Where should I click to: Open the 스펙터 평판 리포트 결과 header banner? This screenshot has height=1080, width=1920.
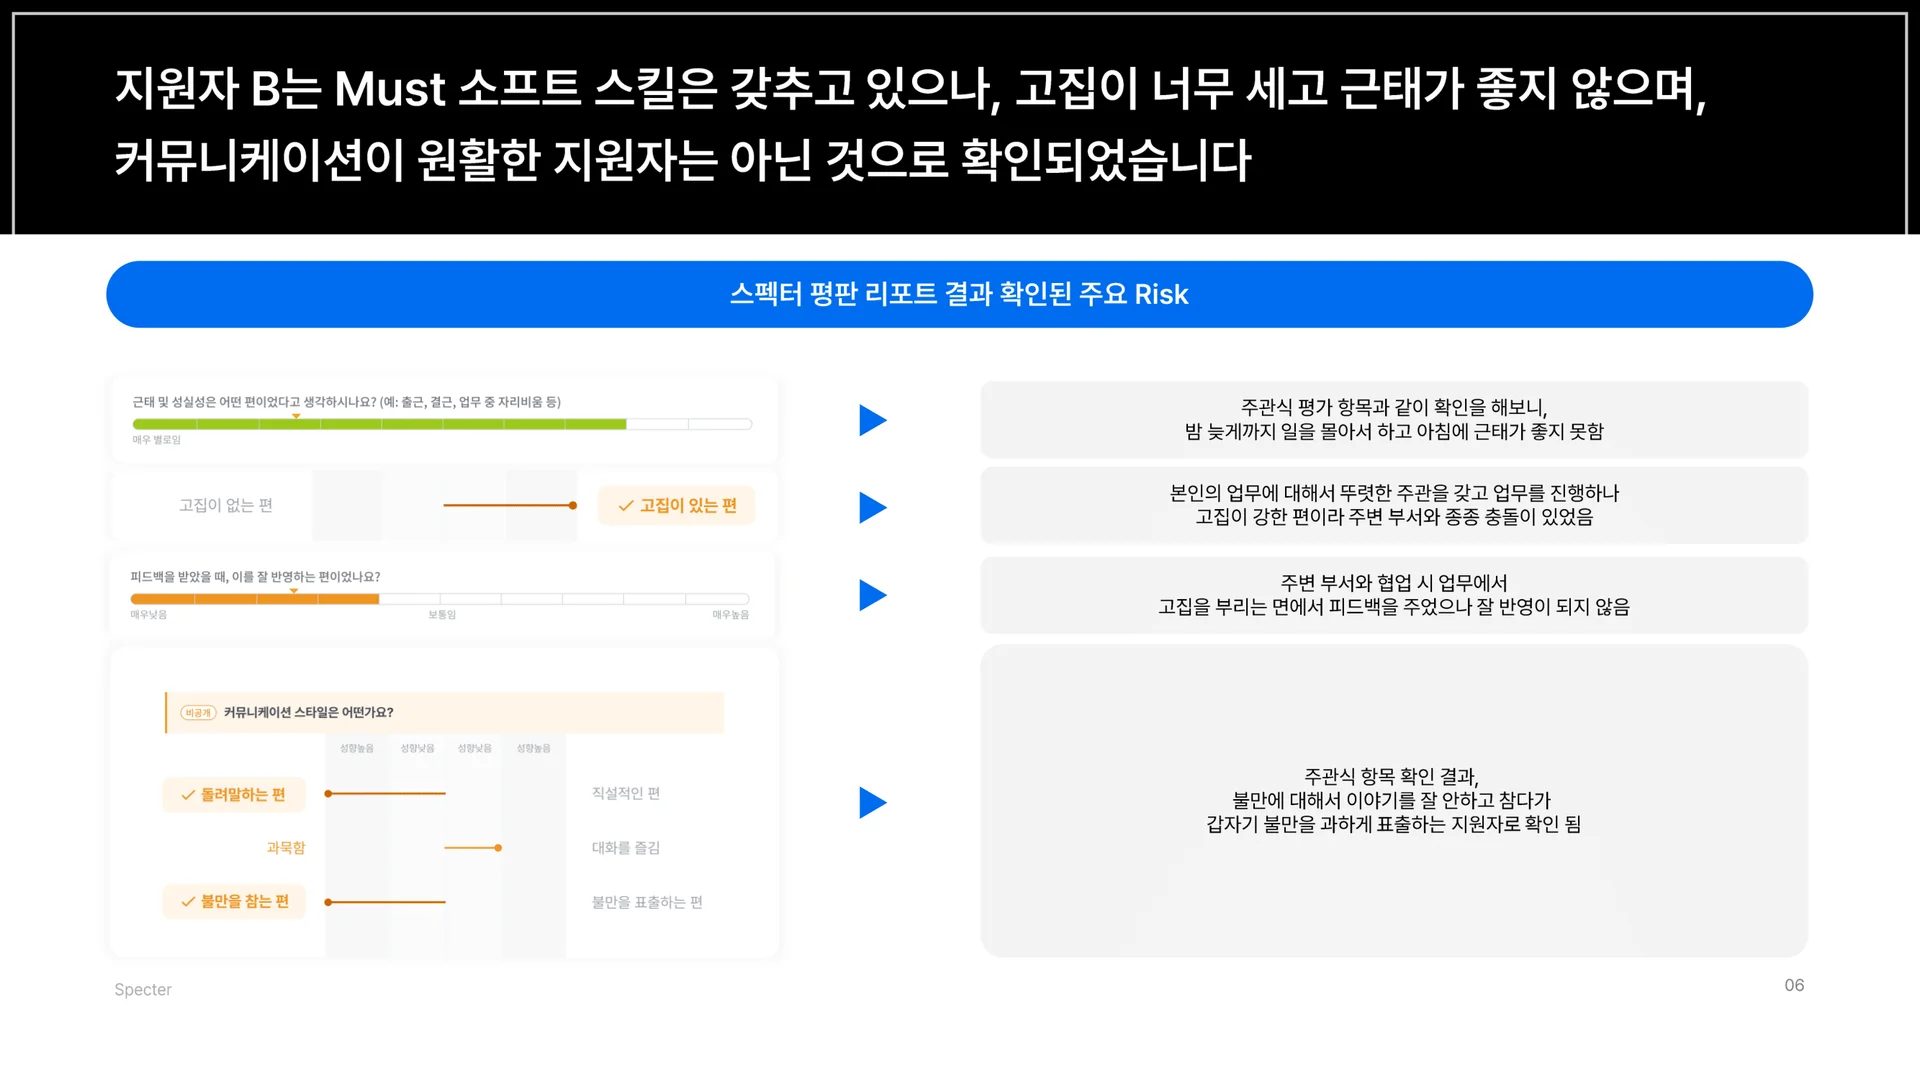[x=959, y=294]
